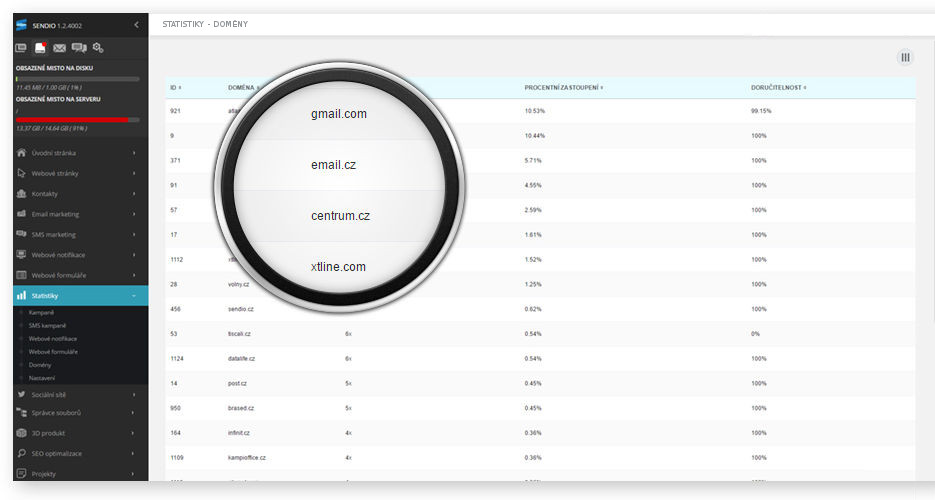This screenshot has height=500, width=935.
Task: Click the home icon for Úvodní stránka
Action: 21,153
